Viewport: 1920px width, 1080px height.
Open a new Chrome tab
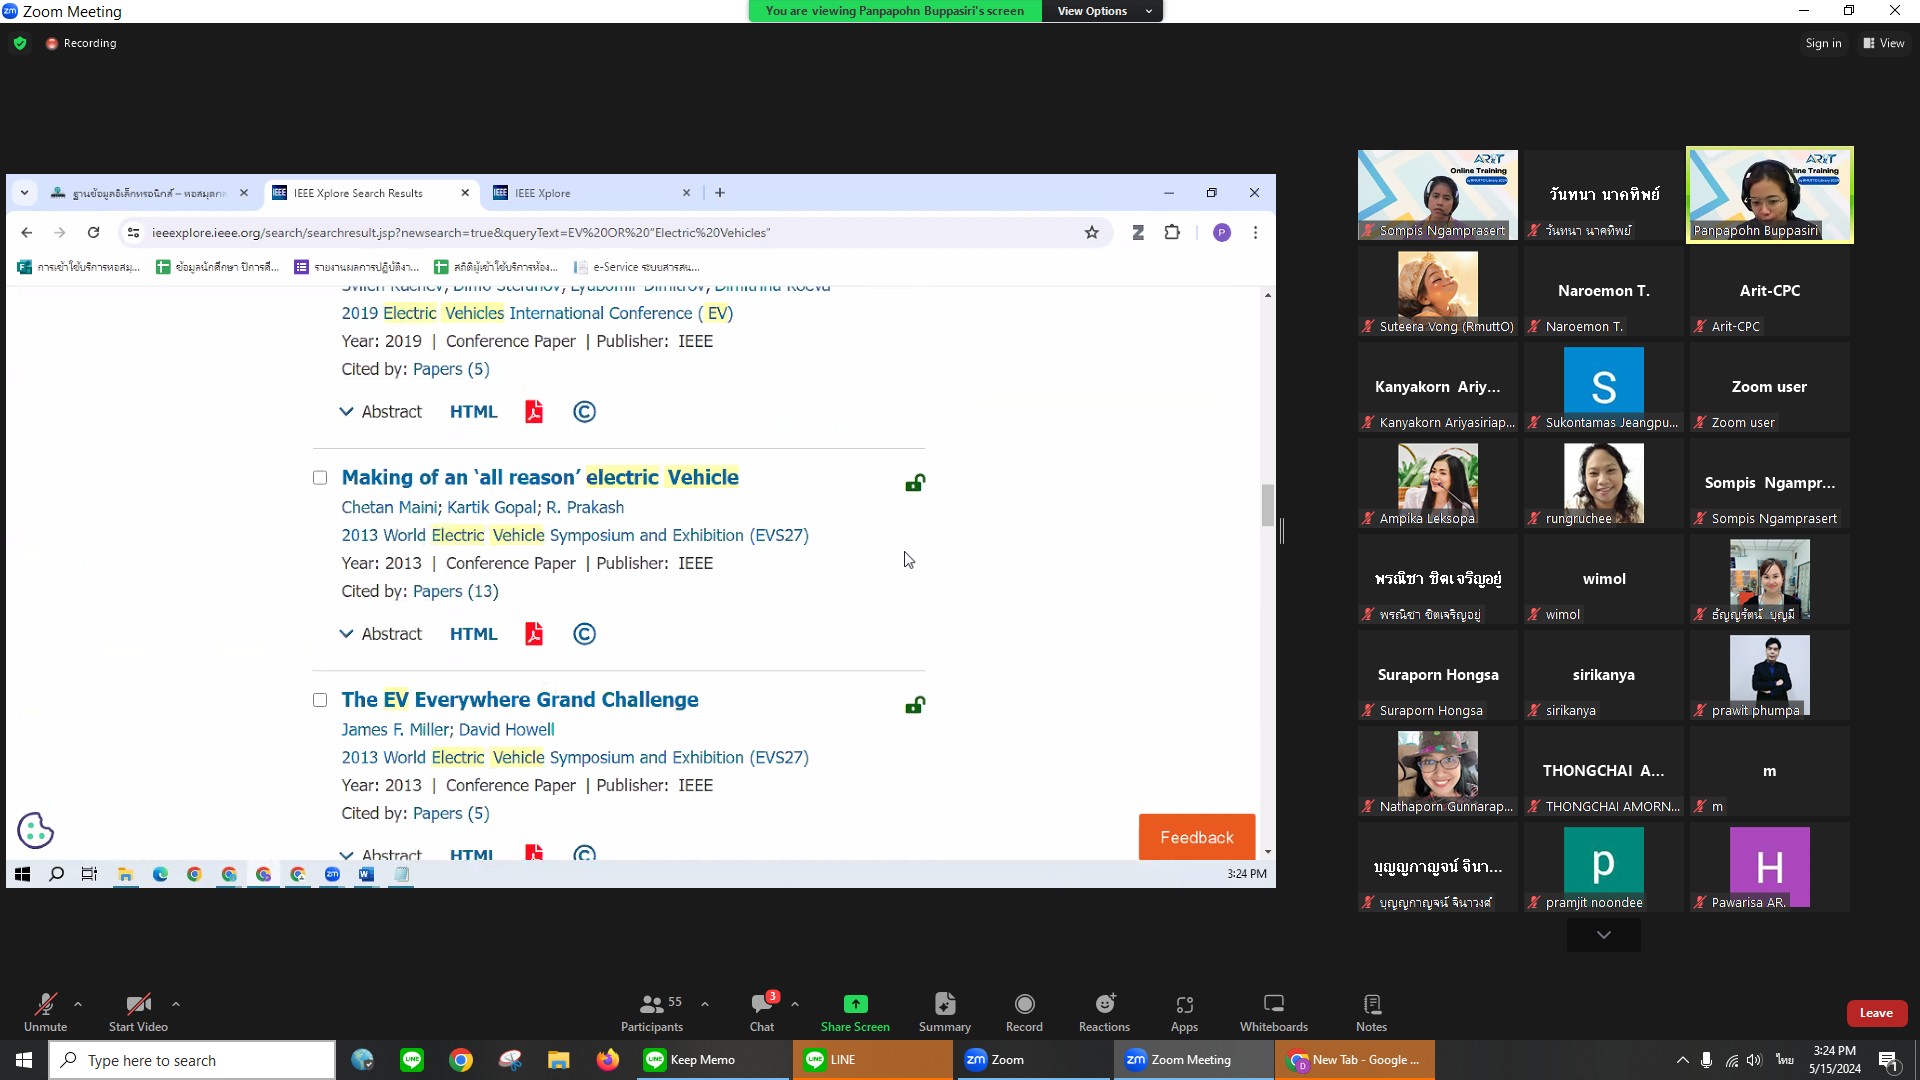(720, 193)
